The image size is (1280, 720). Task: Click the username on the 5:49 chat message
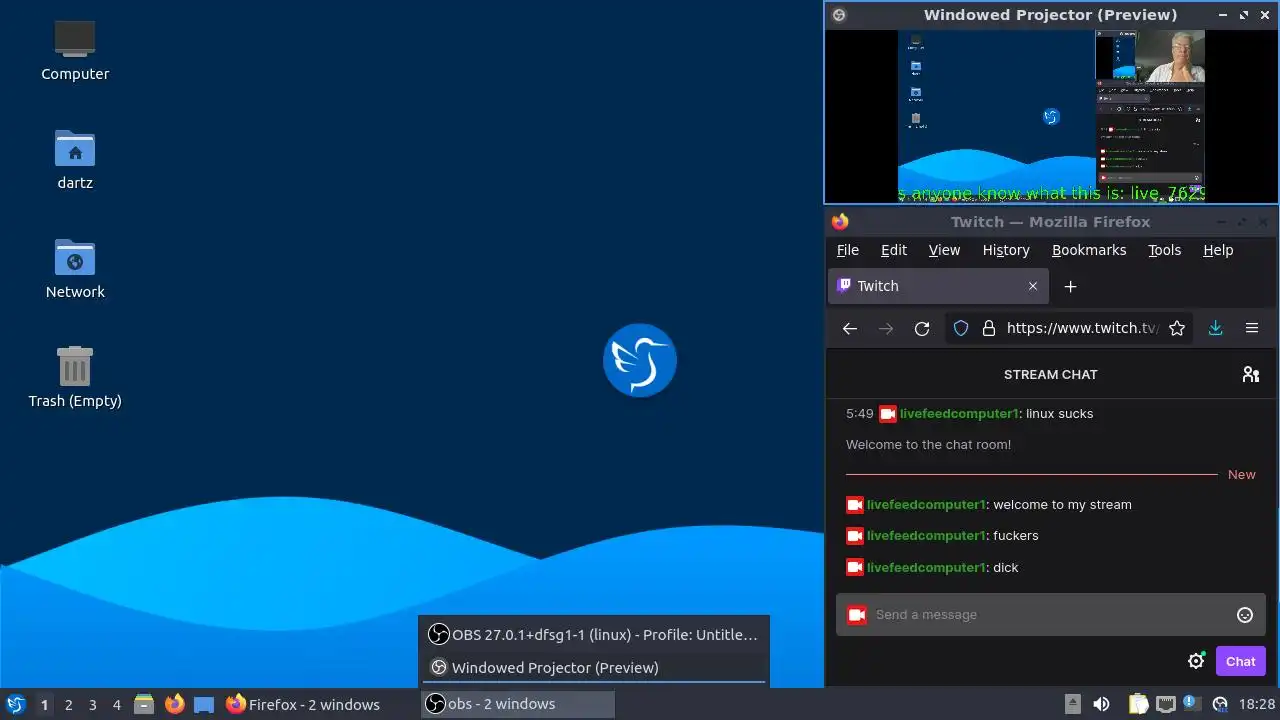[x=958, y=413]
